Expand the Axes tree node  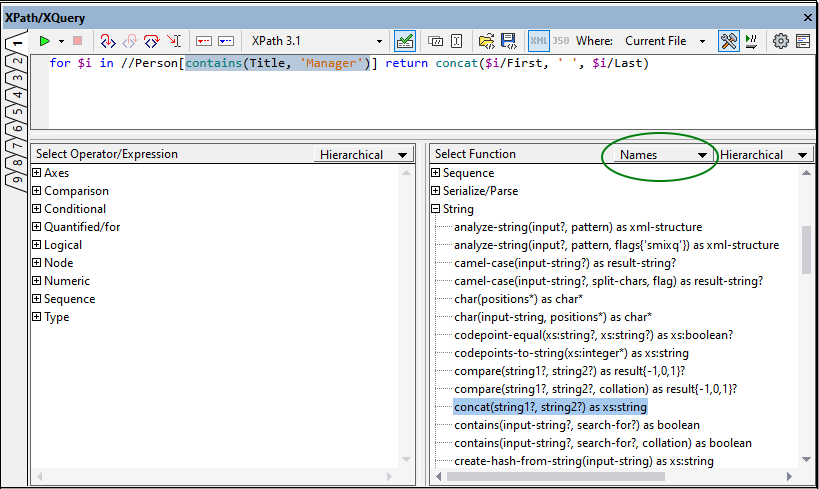coord(37,173)
